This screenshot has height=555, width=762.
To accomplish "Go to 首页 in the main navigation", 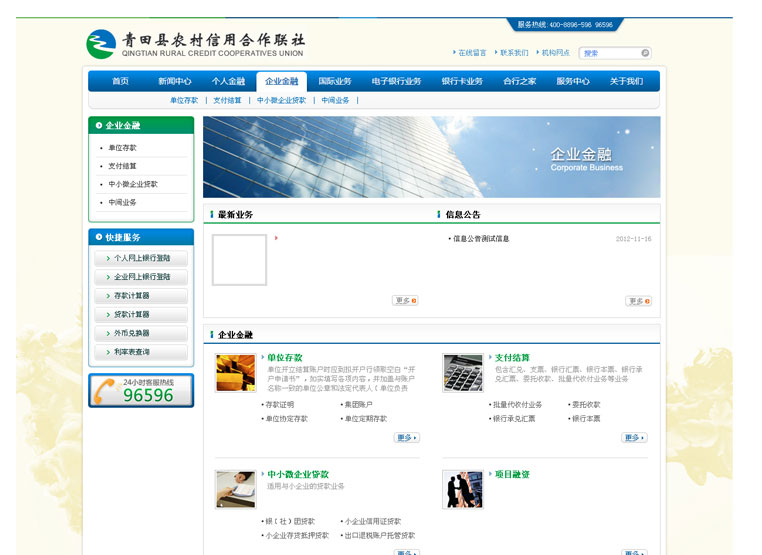I will (x=120, y=82).
